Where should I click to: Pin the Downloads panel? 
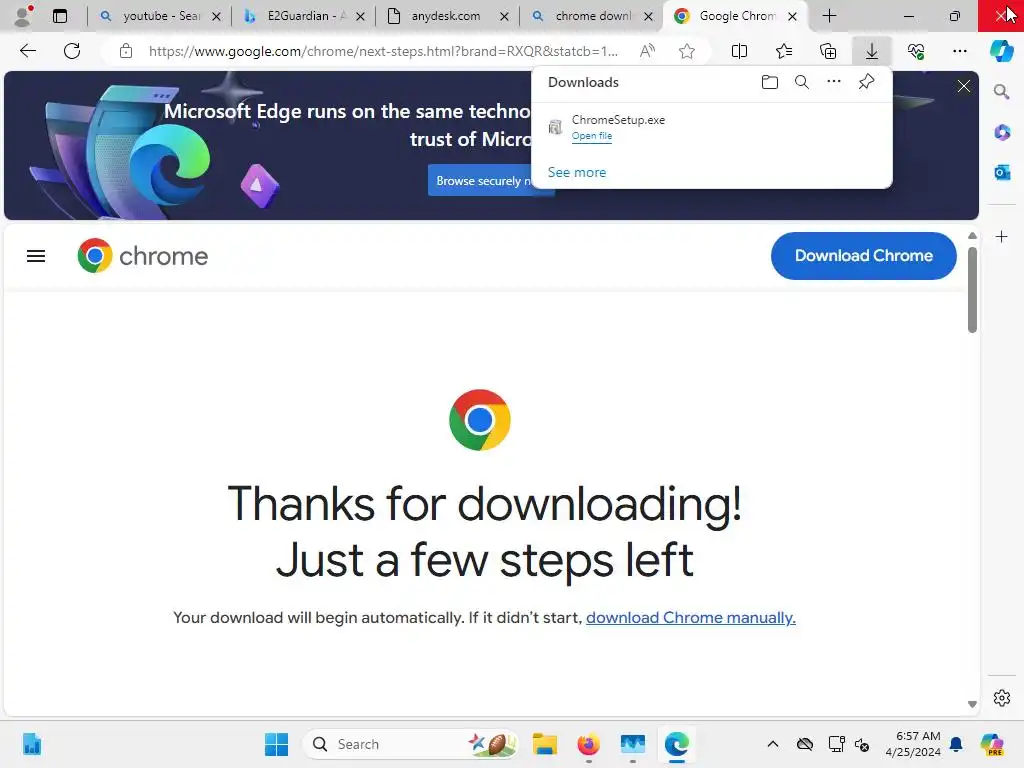point(866,82)
